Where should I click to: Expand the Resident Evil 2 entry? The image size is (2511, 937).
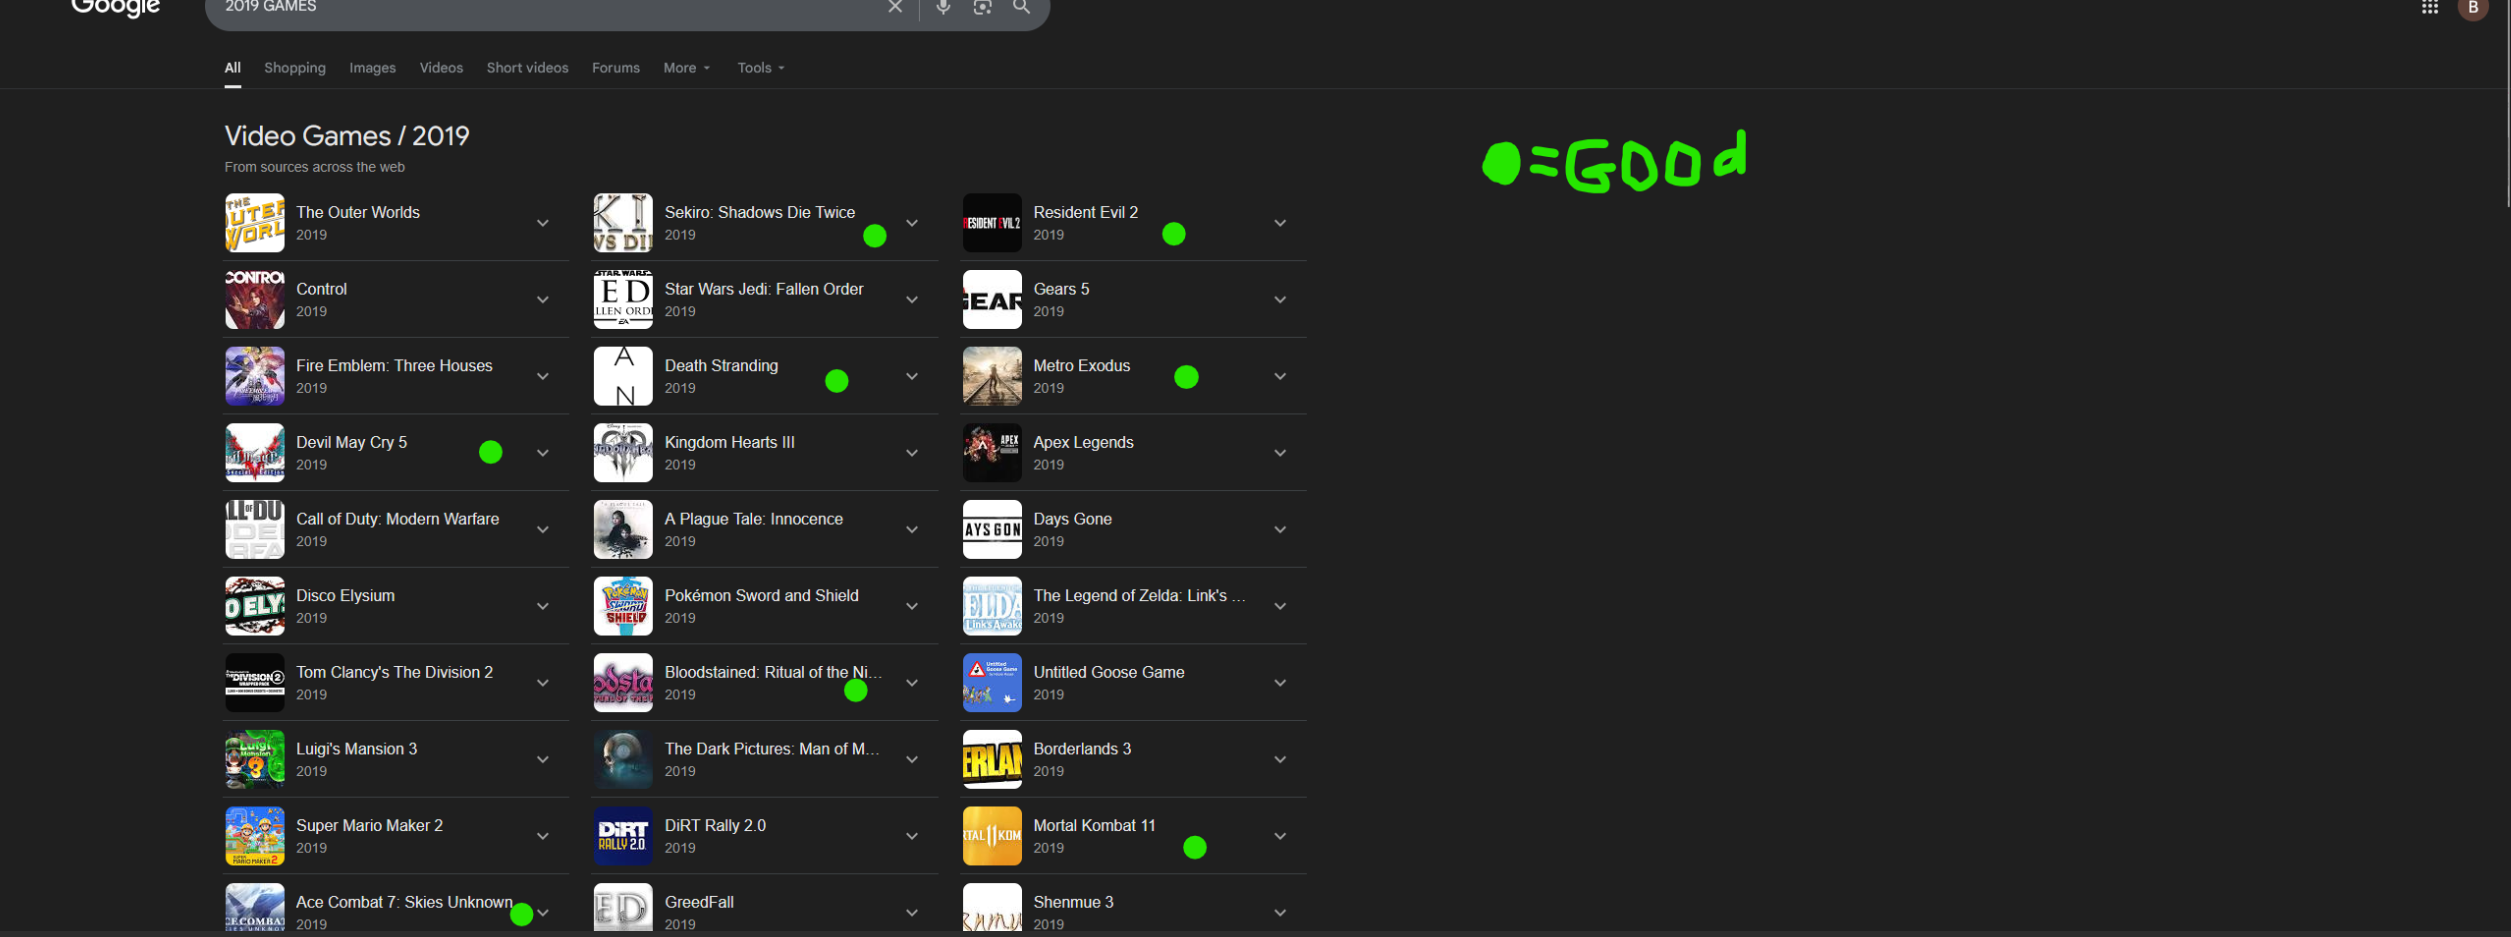point(1280,223)
